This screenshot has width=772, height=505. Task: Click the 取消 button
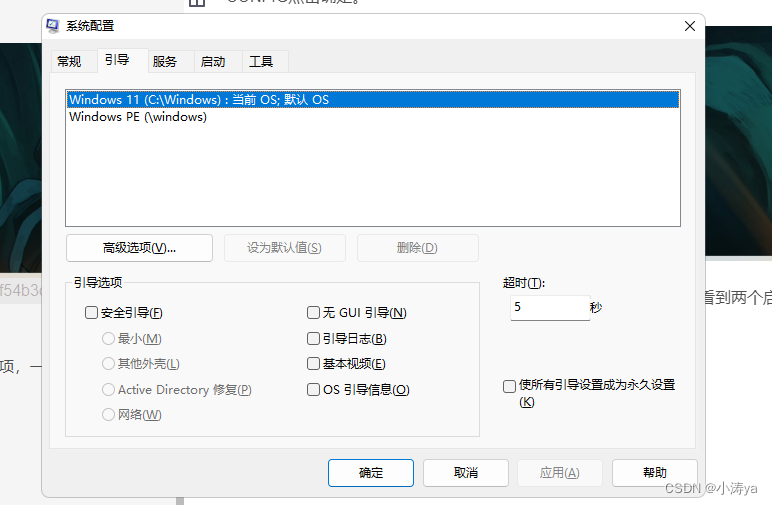[466, 473]
